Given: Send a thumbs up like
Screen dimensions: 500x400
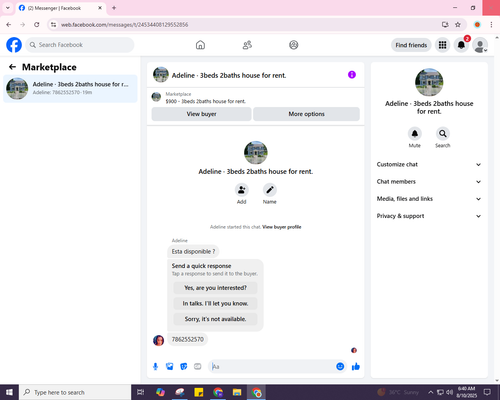Looking at the screenshot, I should pos(356,367).
